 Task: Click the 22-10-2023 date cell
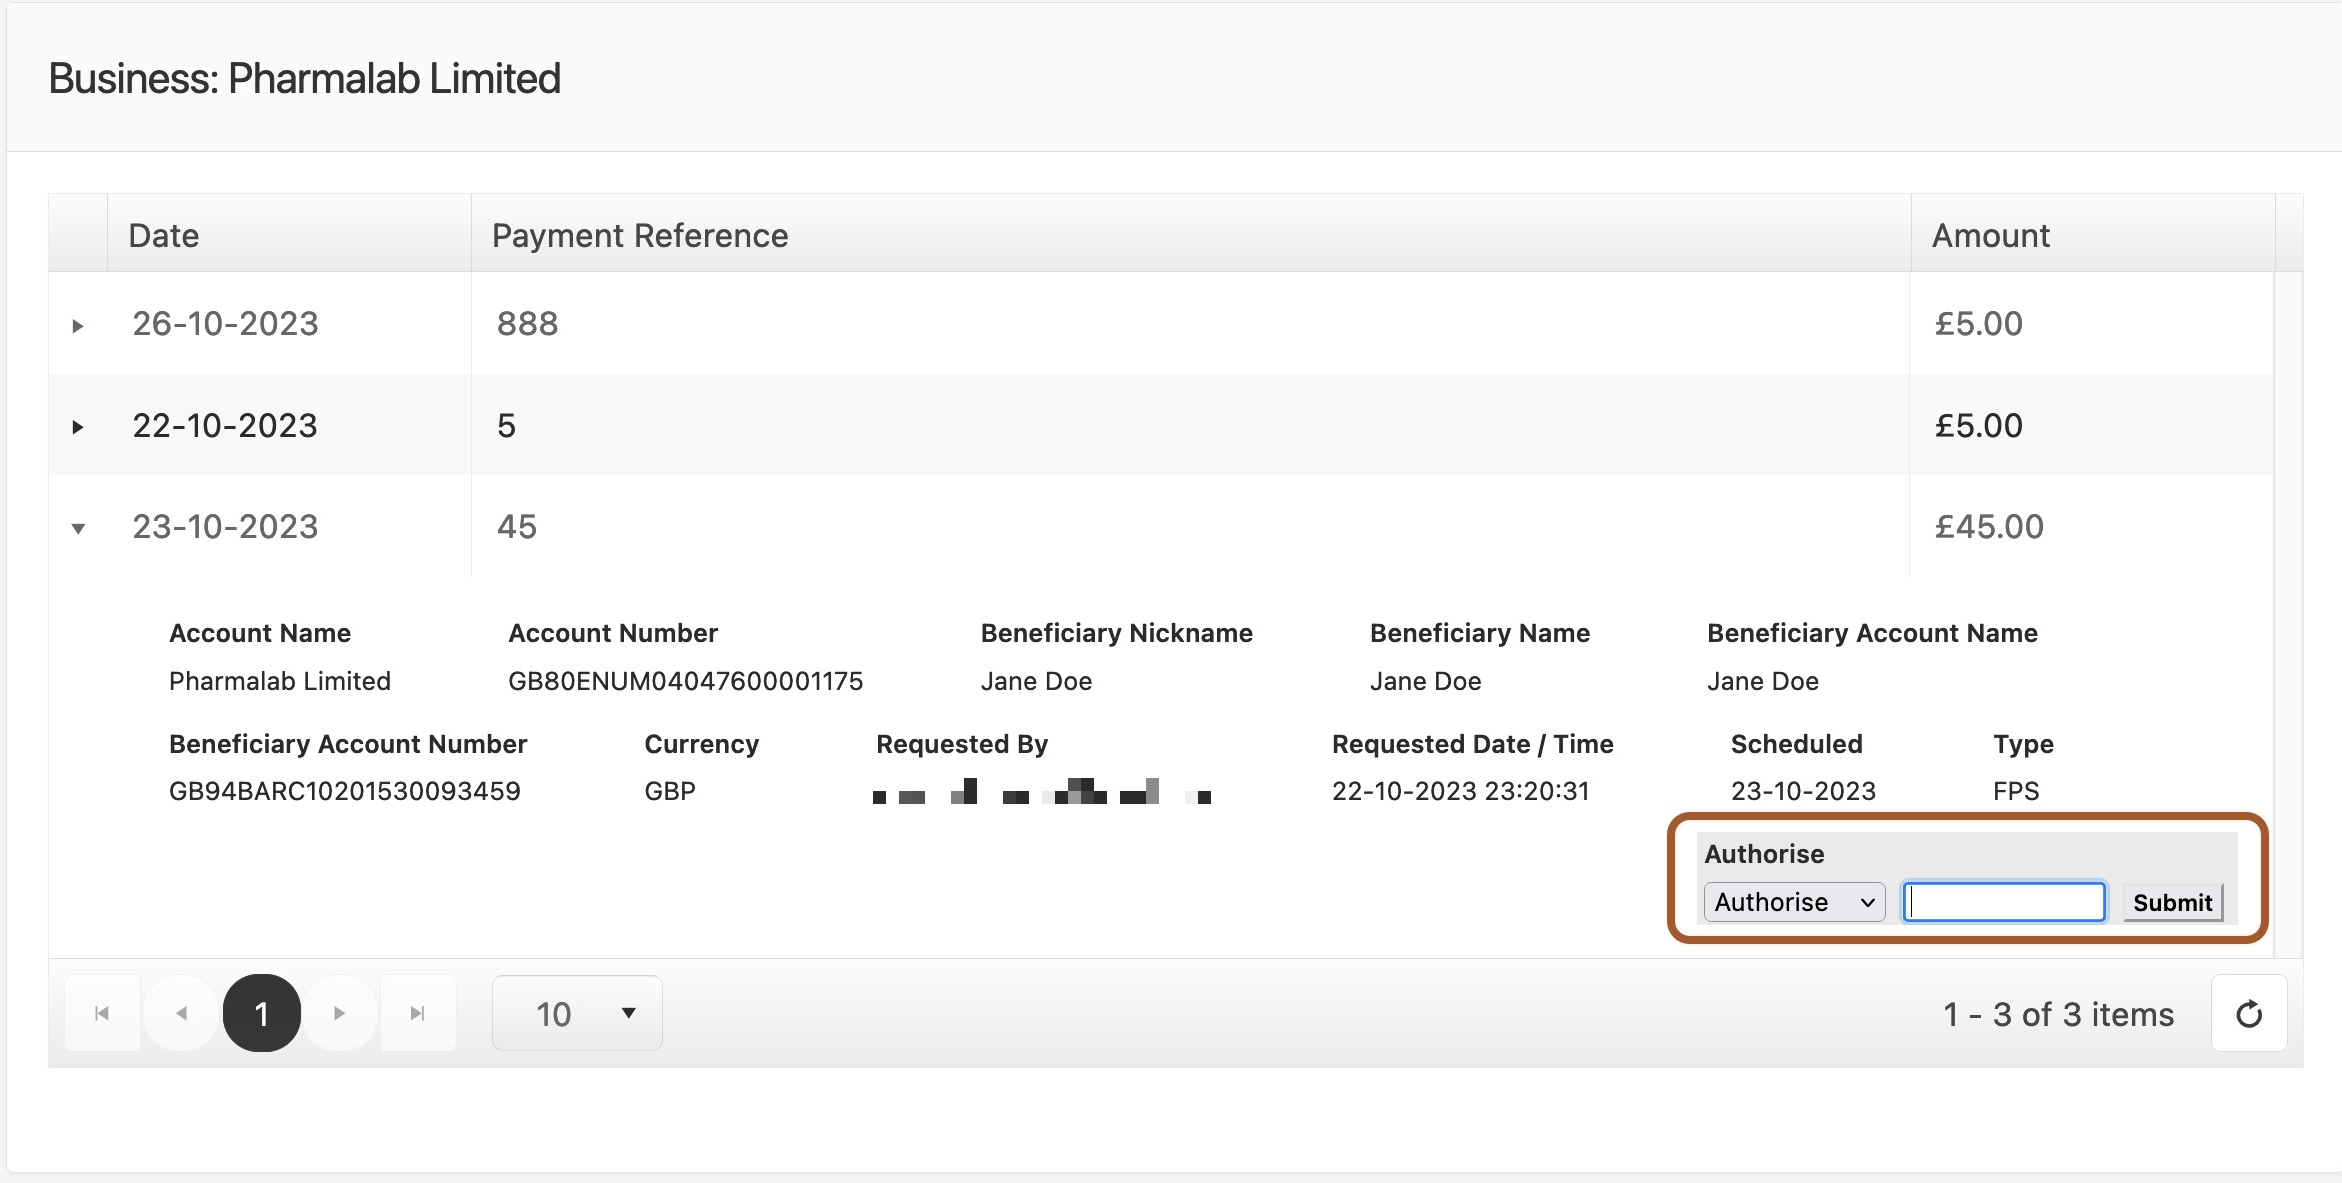pos(225,426)
